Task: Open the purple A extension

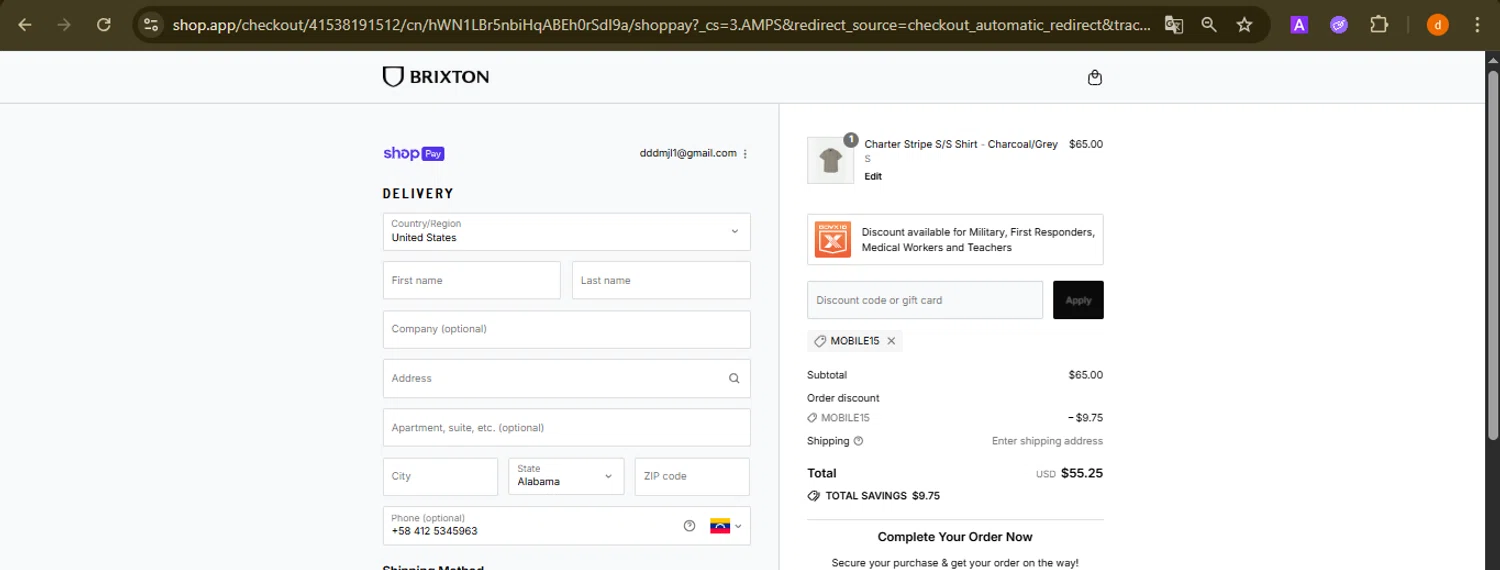Action: pos(1299,25)
